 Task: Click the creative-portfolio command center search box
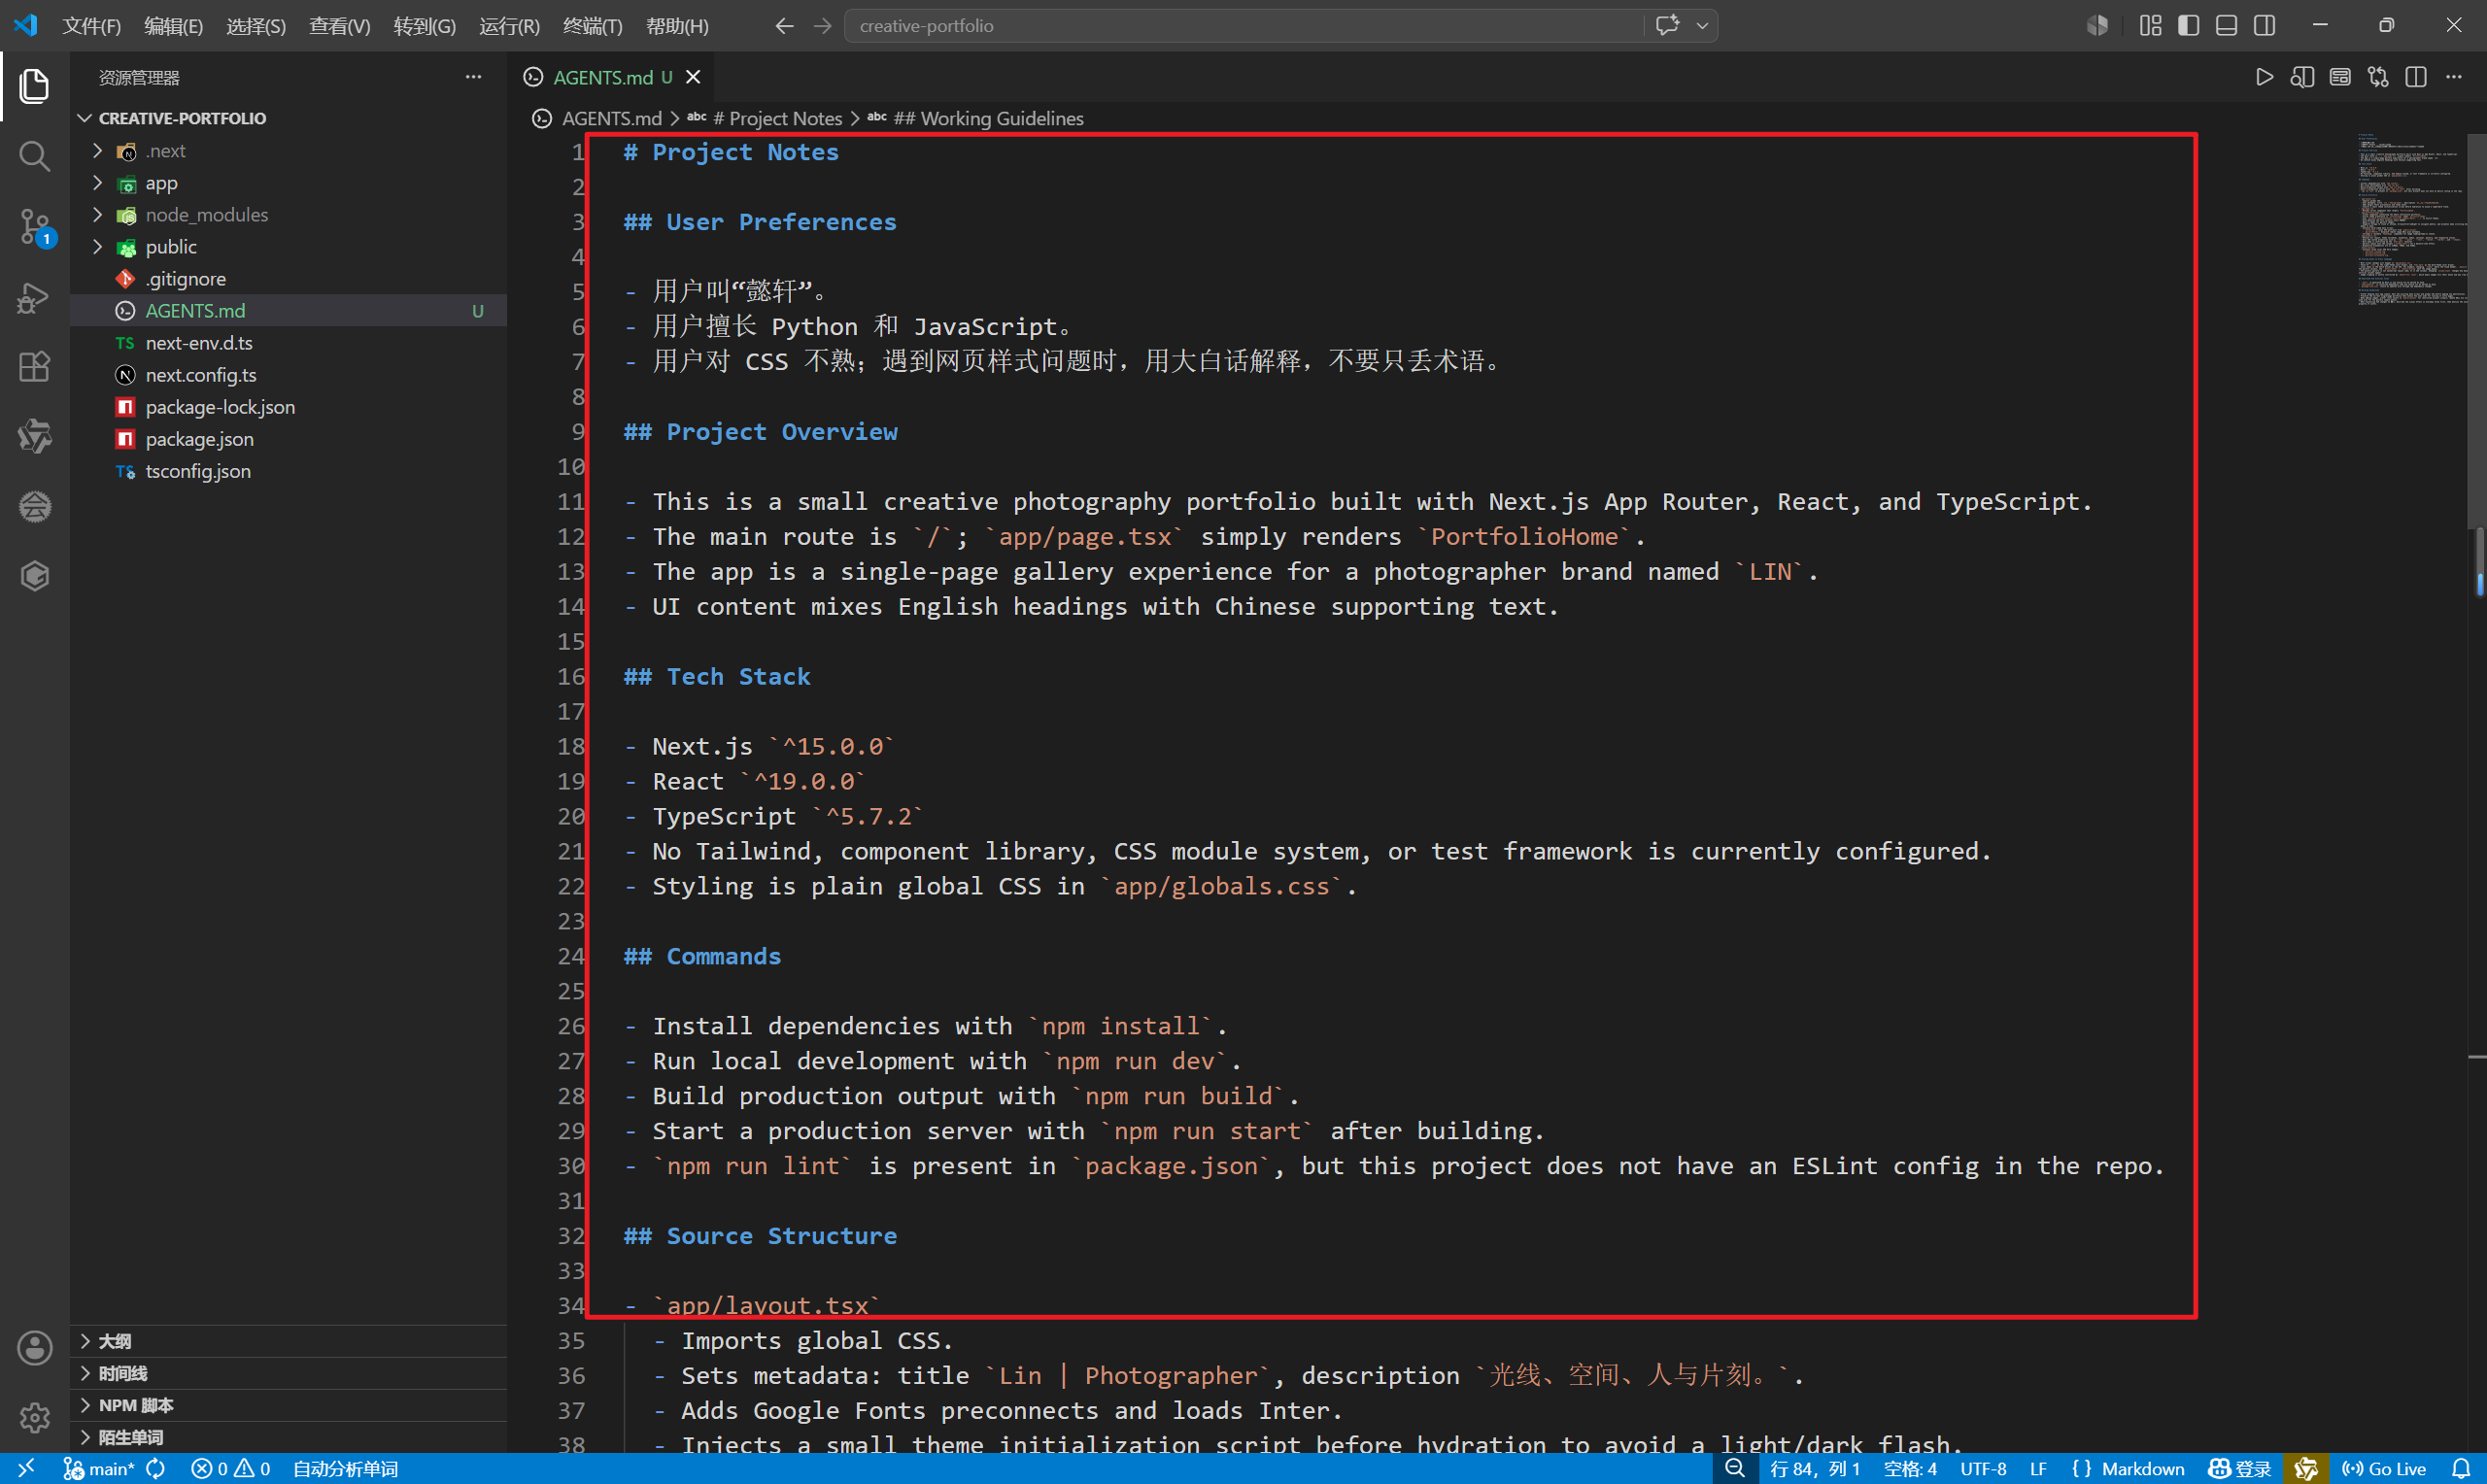[1245, 26]
